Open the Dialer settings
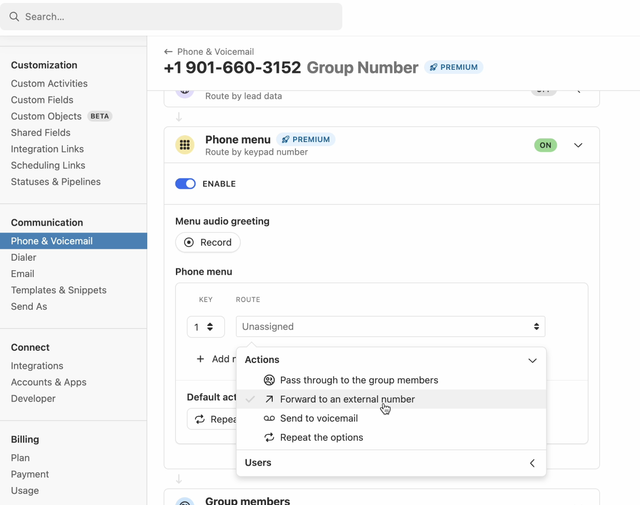 pos(24,258)
